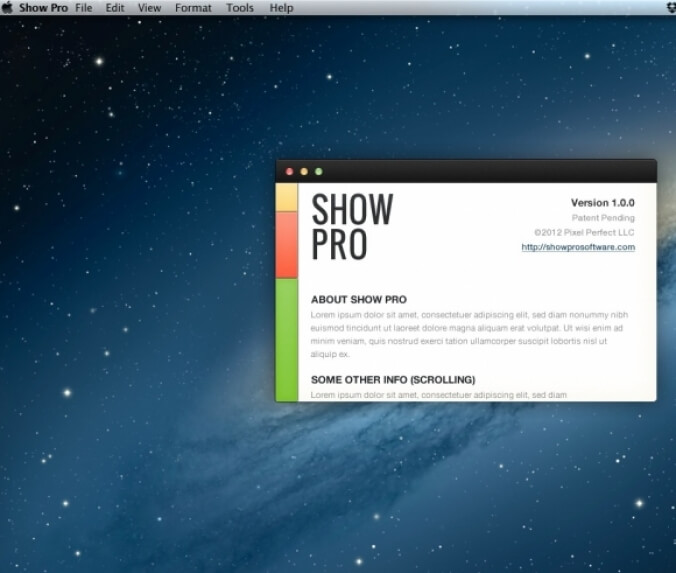
Task: Click the ABOUT SHOW PRO heading
Action: 358,300
